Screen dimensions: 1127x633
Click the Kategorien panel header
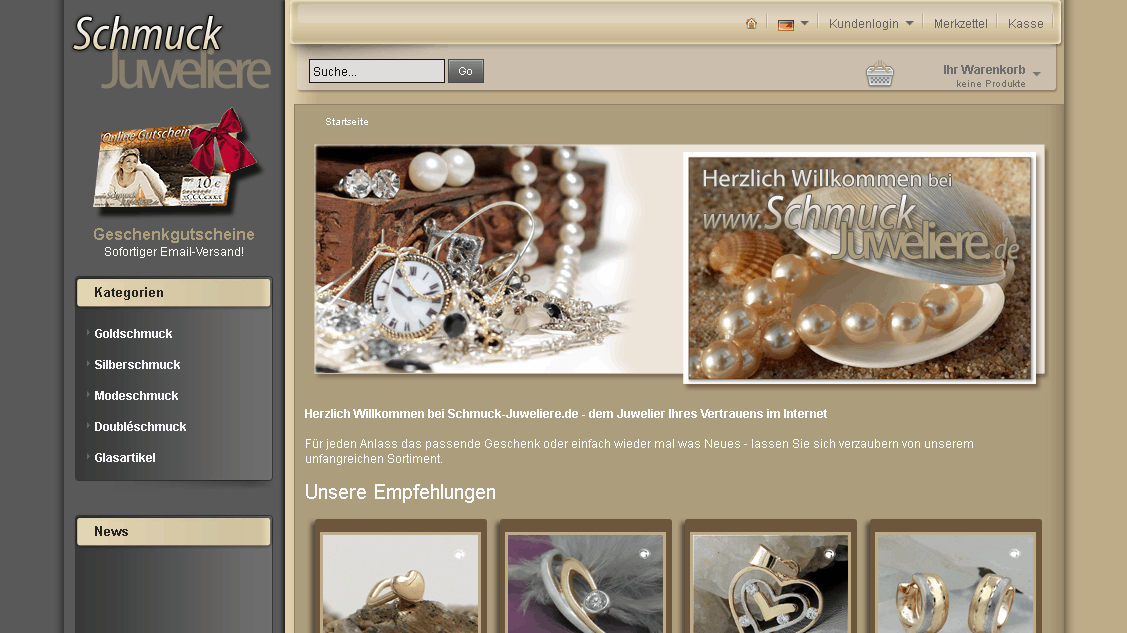click(173, 292)
